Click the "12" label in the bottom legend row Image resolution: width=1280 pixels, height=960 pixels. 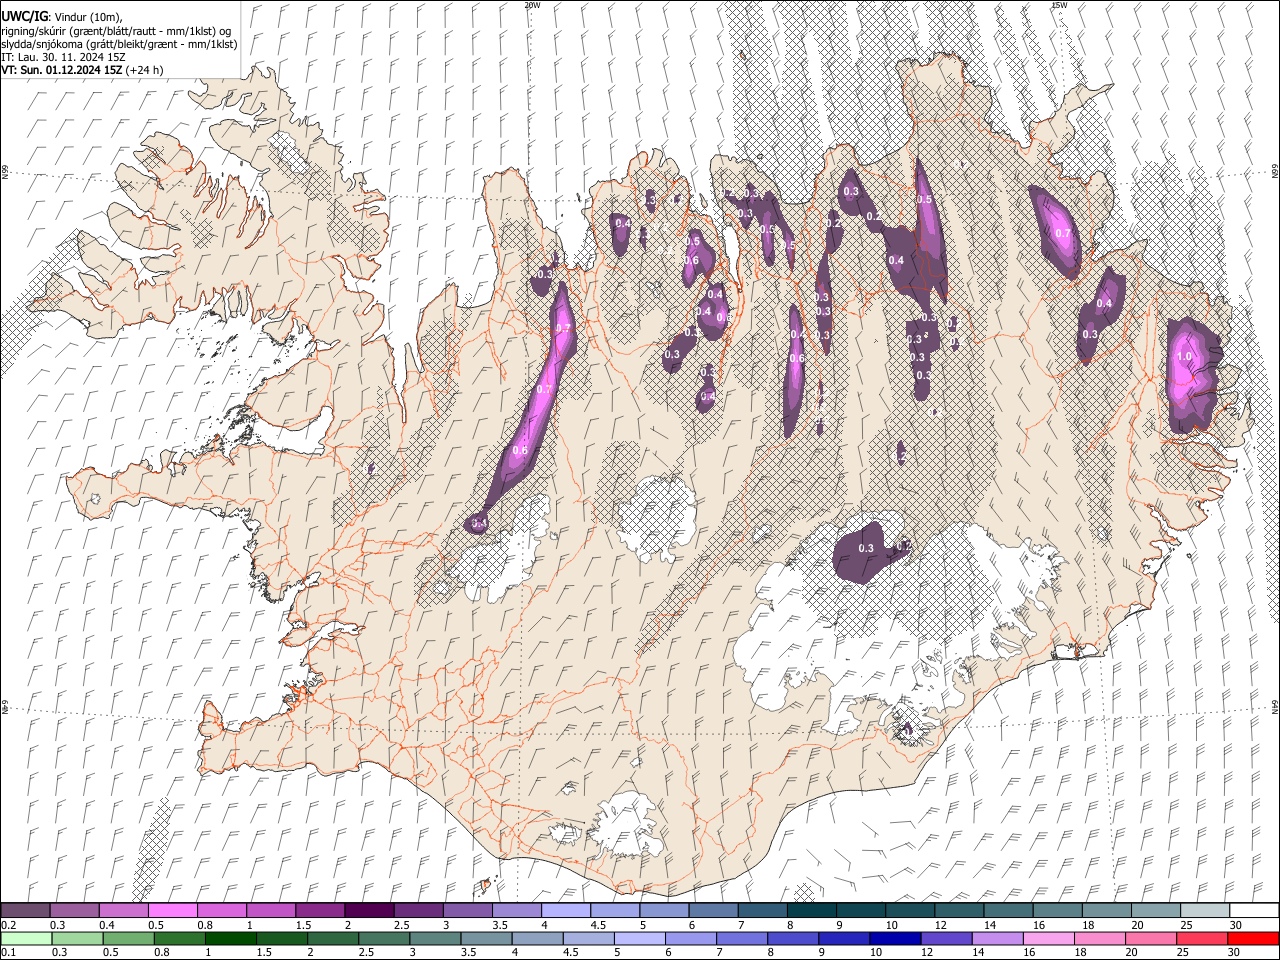coord(926,952)
